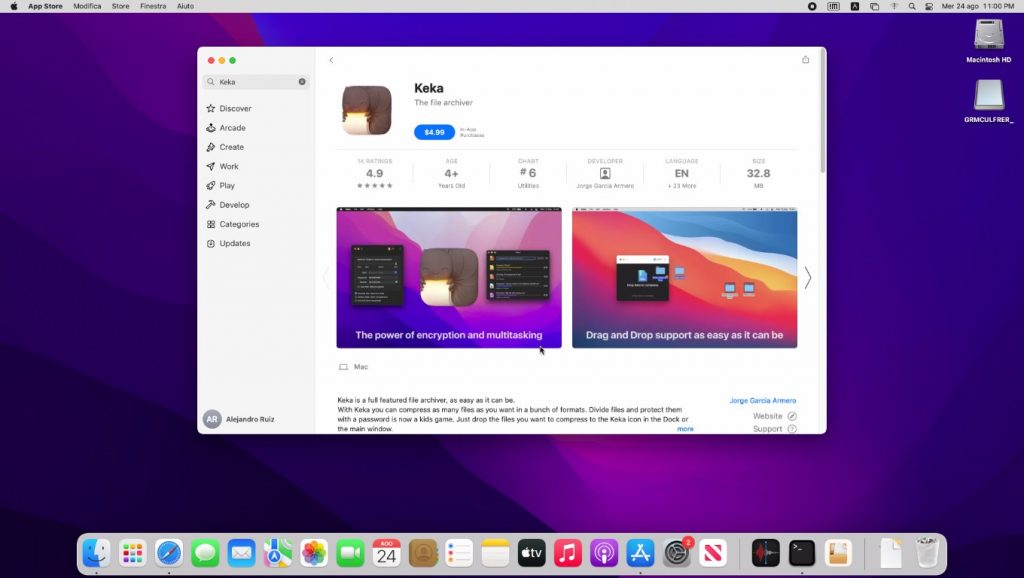Open the Finestra menu in menu bar
The width and height of the screenshot is (1024, 578).
[x=153, y=6]
